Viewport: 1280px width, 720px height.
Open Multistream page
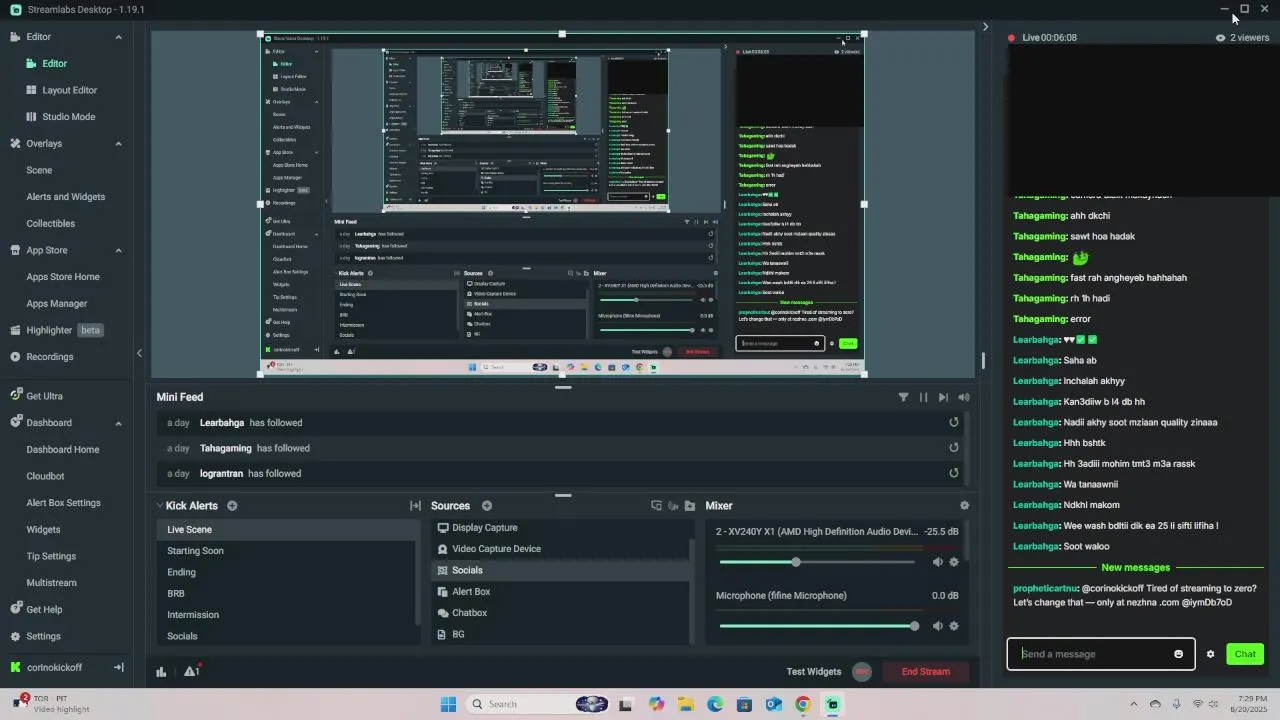pos(51,583)
